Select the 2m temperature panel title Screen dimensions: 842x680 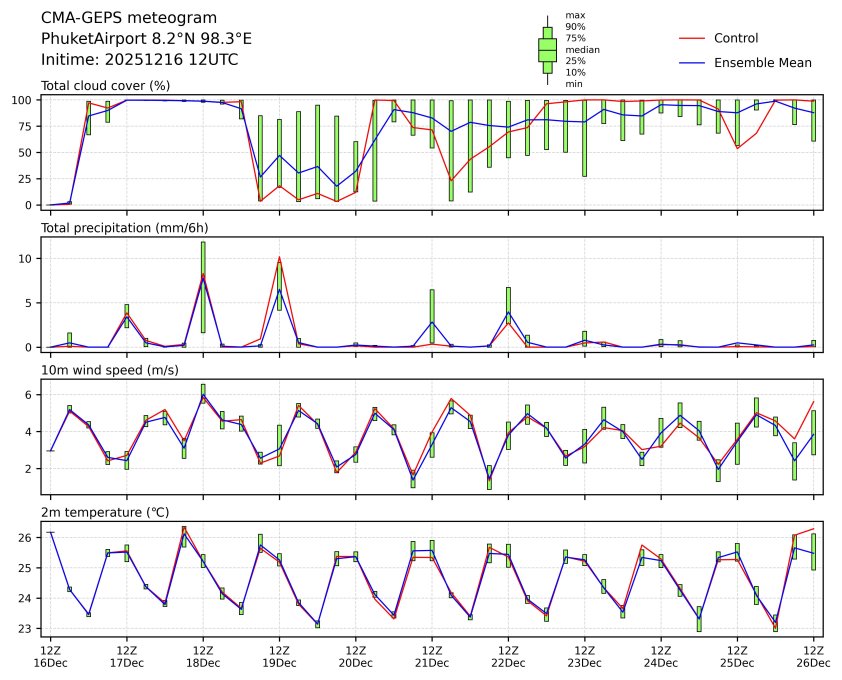106,513
